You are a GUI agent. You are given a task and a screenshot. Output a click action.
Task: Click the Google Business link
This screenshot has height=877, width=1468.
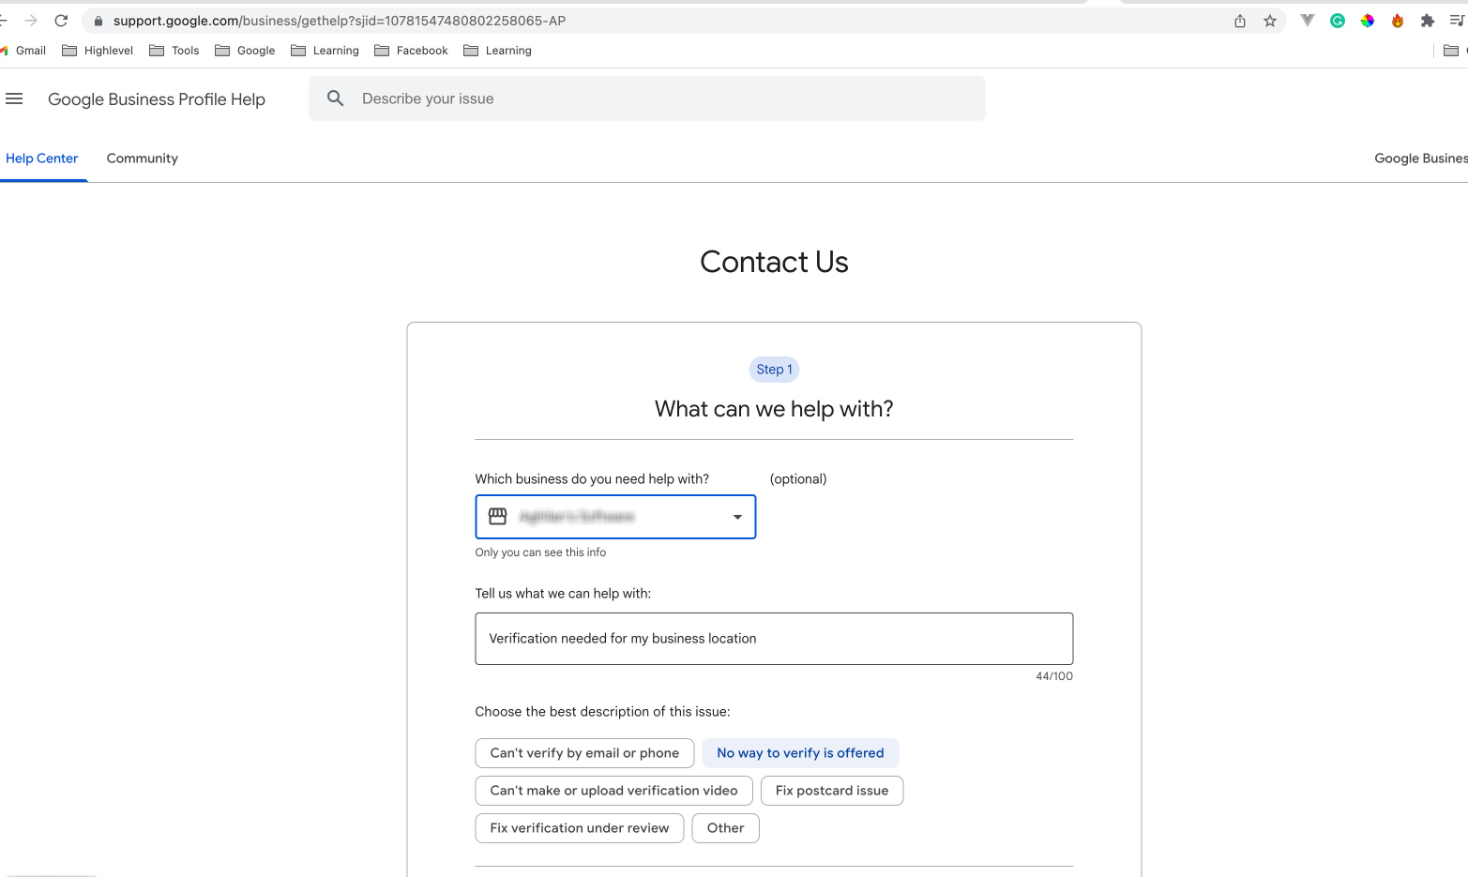[x=1421, y=158]
